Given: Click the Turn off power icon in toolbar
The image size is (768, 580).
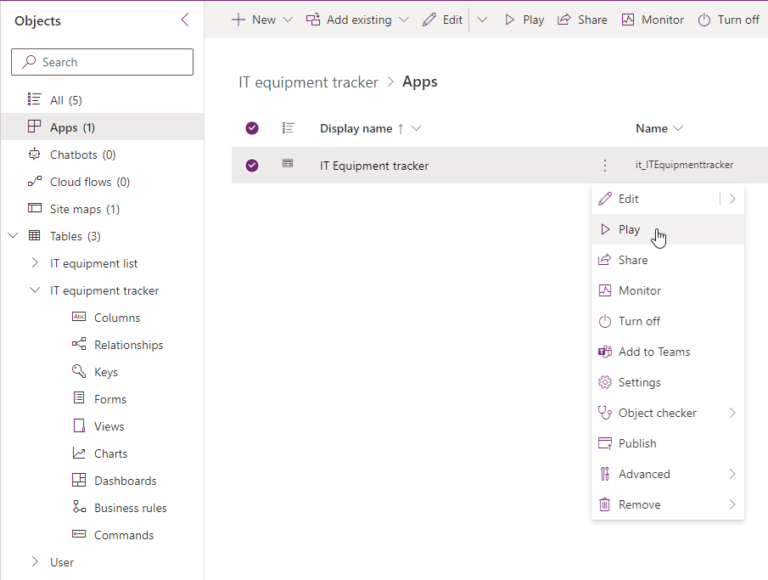Looking at the screenshot, I should 704,20.
